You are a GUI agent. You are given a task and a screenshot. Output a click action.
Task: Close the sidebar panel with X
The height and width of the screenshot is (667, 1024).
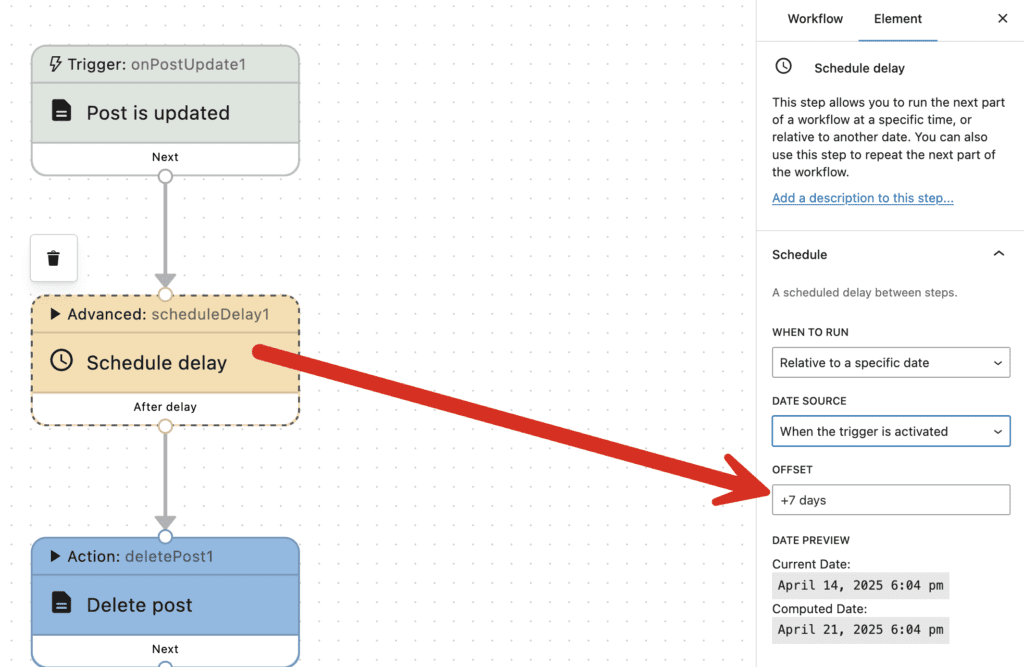1002,19
